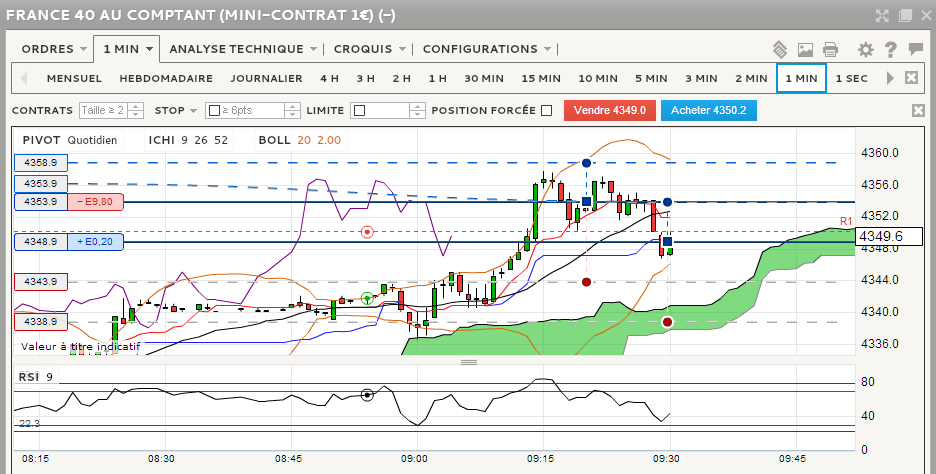936x474 pixels.
Task: Click the chat comment bubble icon
Action: tap(916, 49)
